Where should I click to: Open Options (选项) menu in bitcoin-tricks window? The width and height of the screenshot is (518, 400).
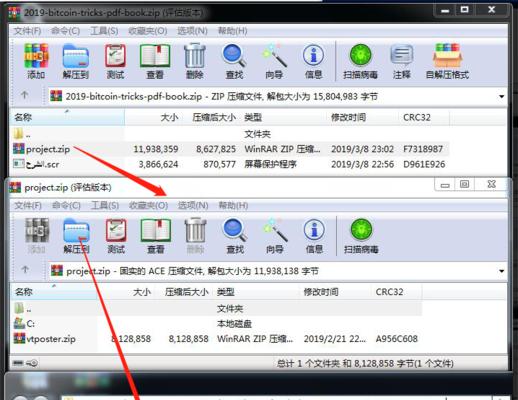coord(192,31)
